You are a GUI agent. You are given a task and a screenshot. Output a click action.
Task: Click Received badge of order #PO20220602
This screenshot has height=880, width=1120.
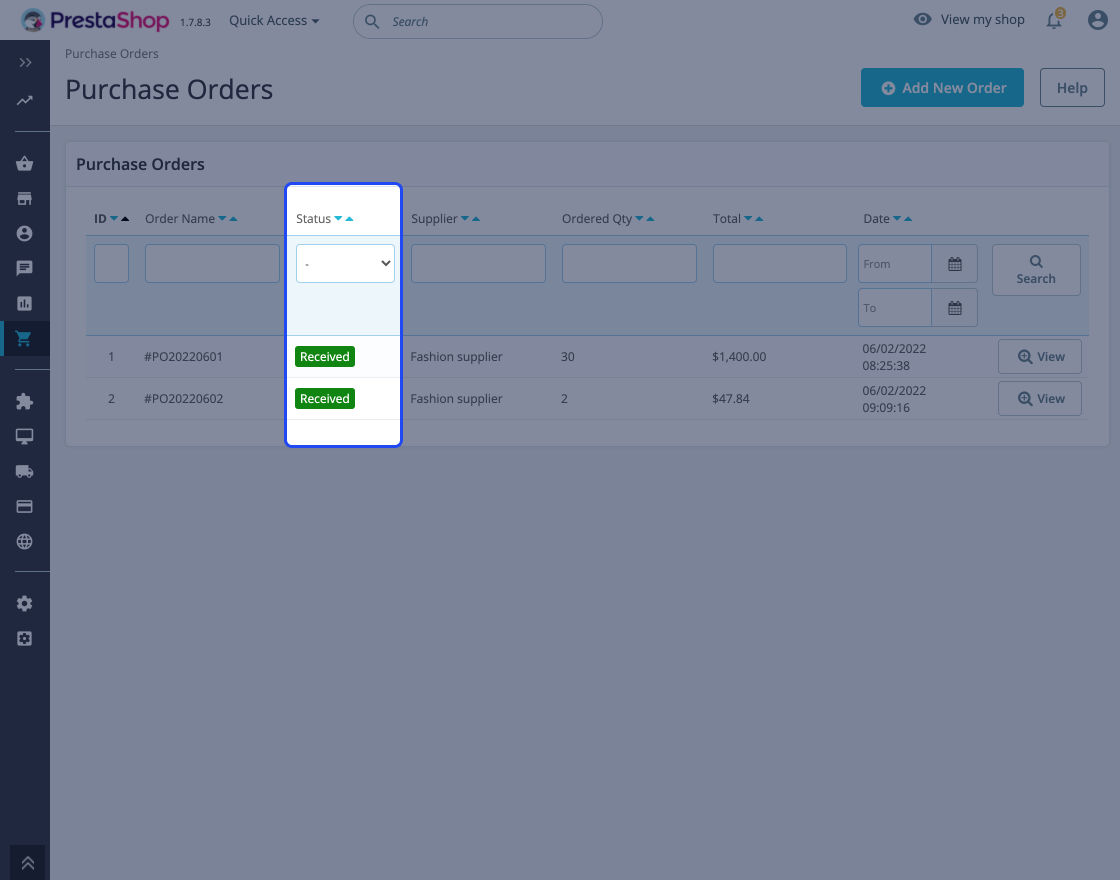tap(325, 399)
